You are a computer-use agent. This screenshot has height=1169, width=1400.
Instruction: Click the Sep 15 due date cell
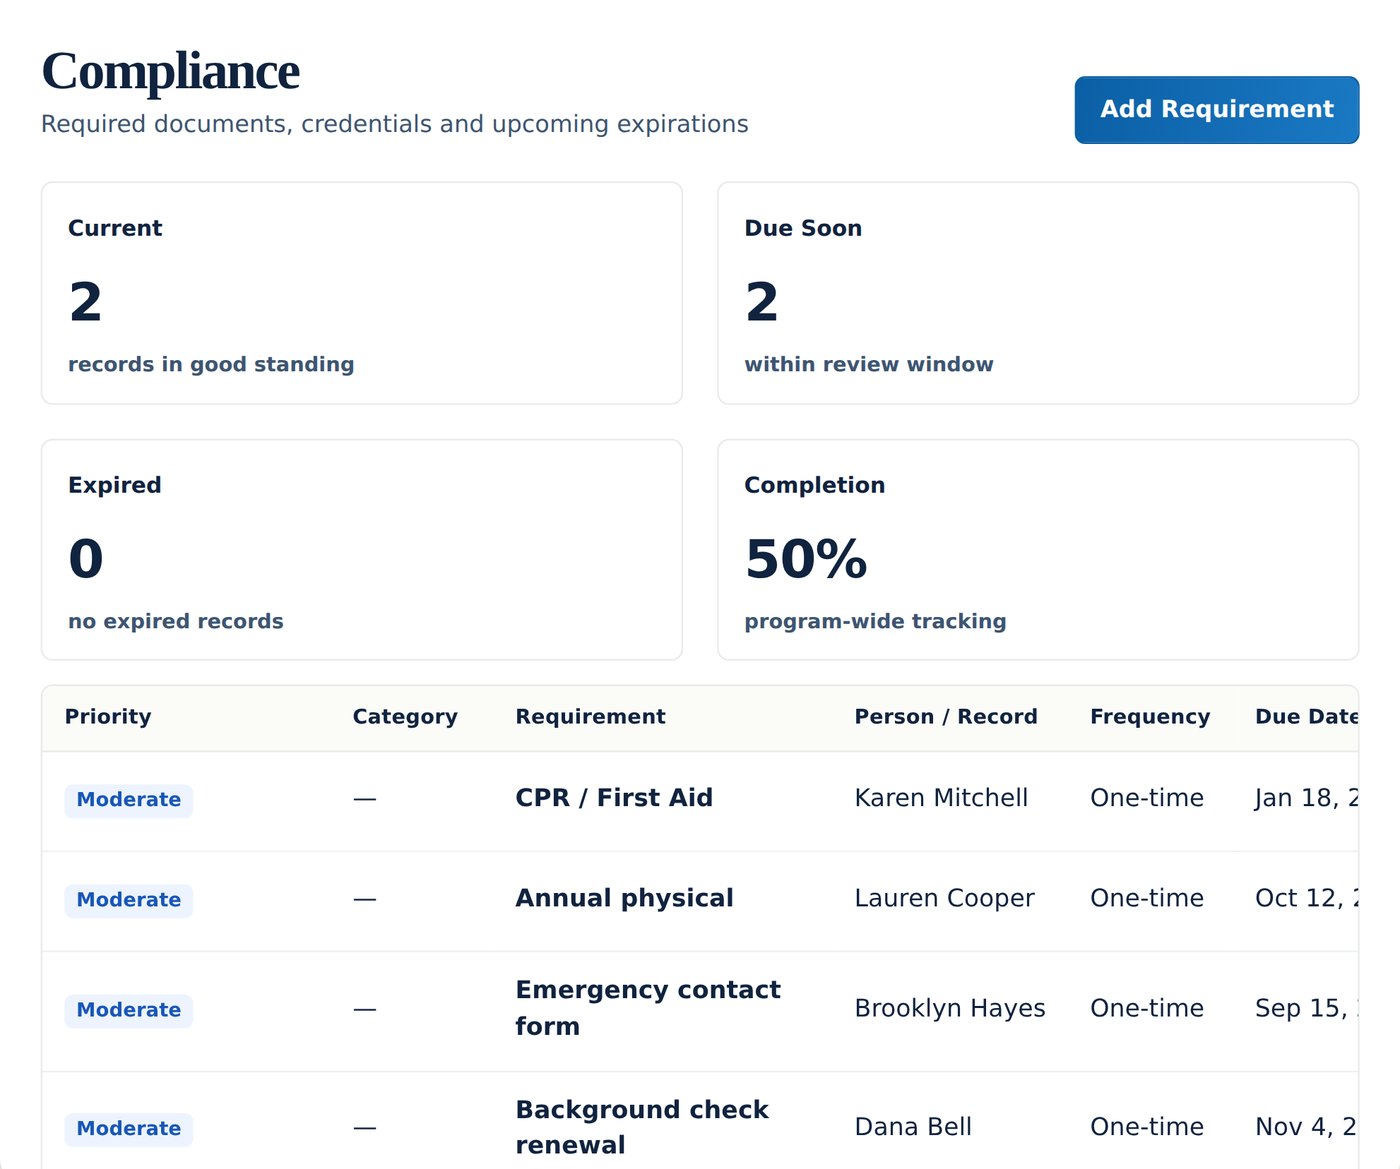tap(1307, 1008)
